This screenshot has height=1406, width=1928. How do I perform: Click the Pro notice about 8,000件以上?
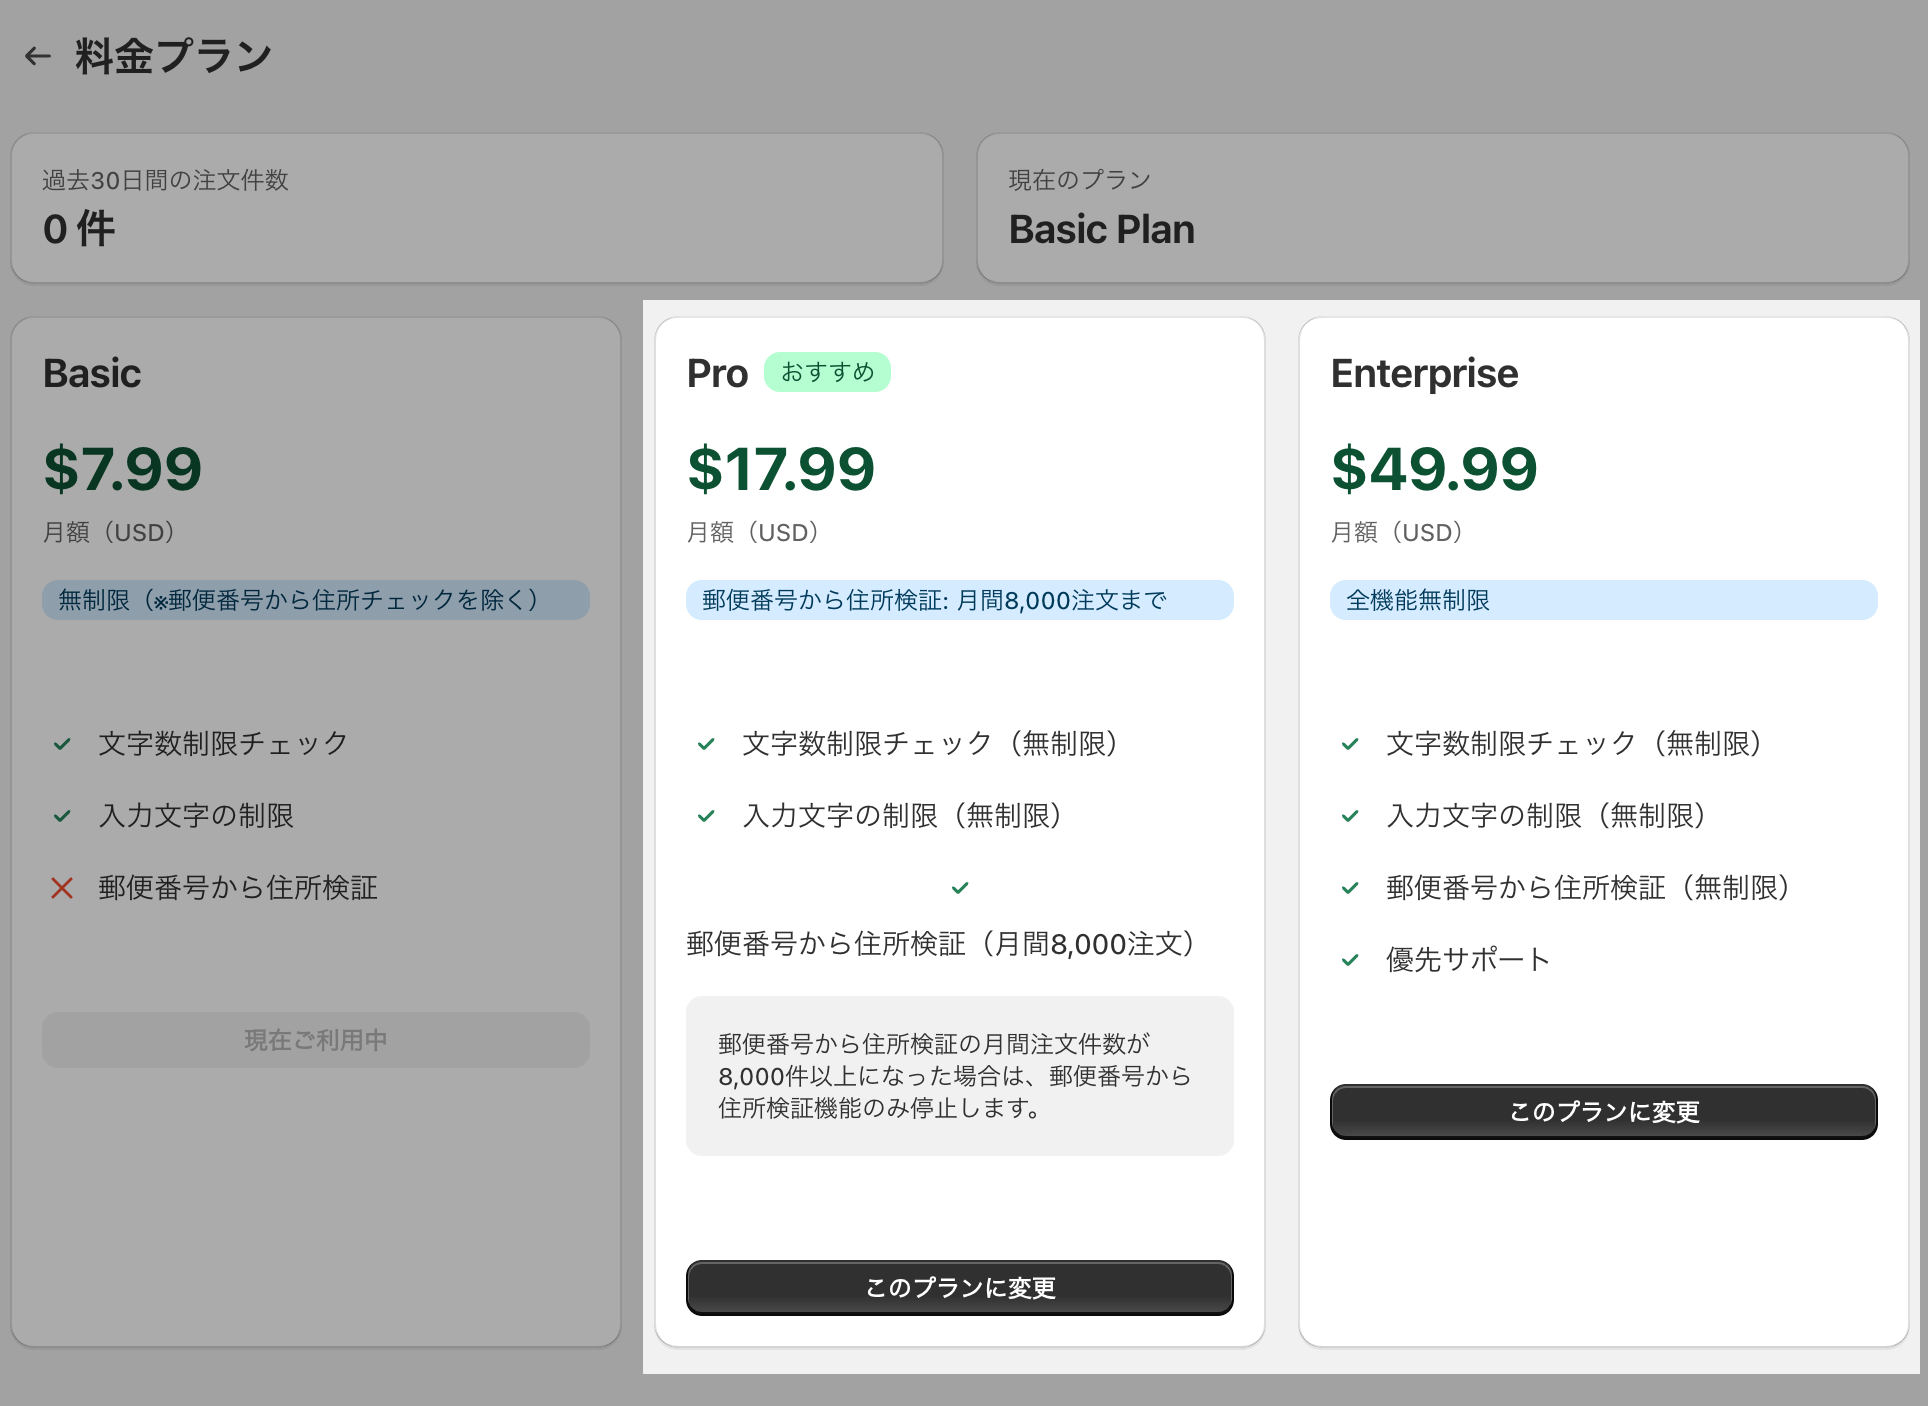(959, 1076)
